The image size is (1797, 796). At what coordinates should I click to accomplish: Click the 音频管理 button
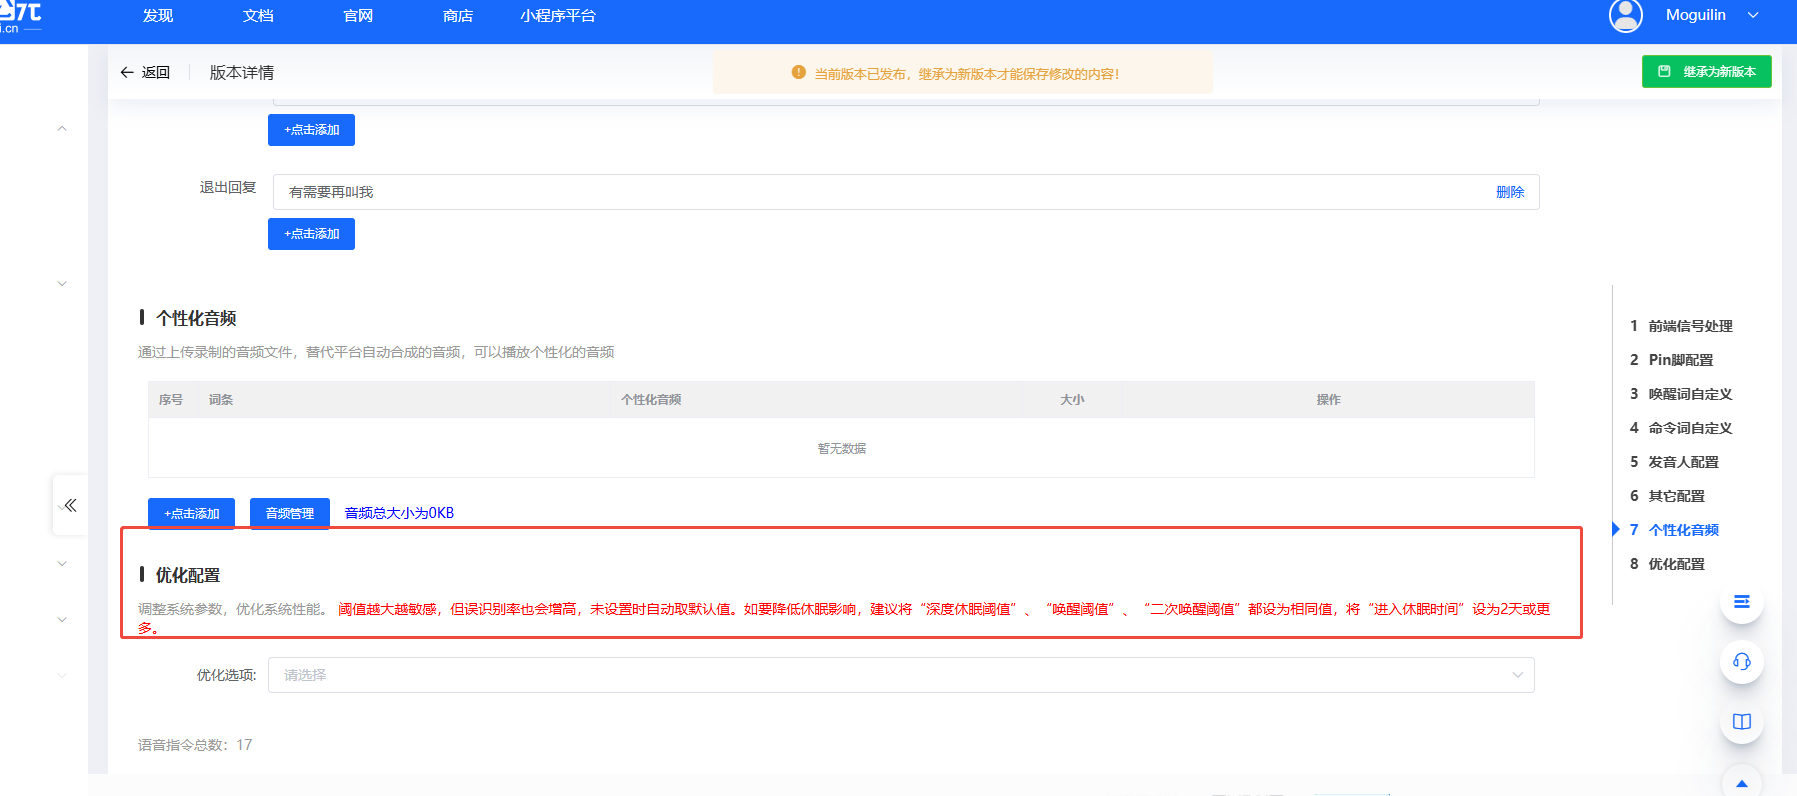[x=289, y=513]
